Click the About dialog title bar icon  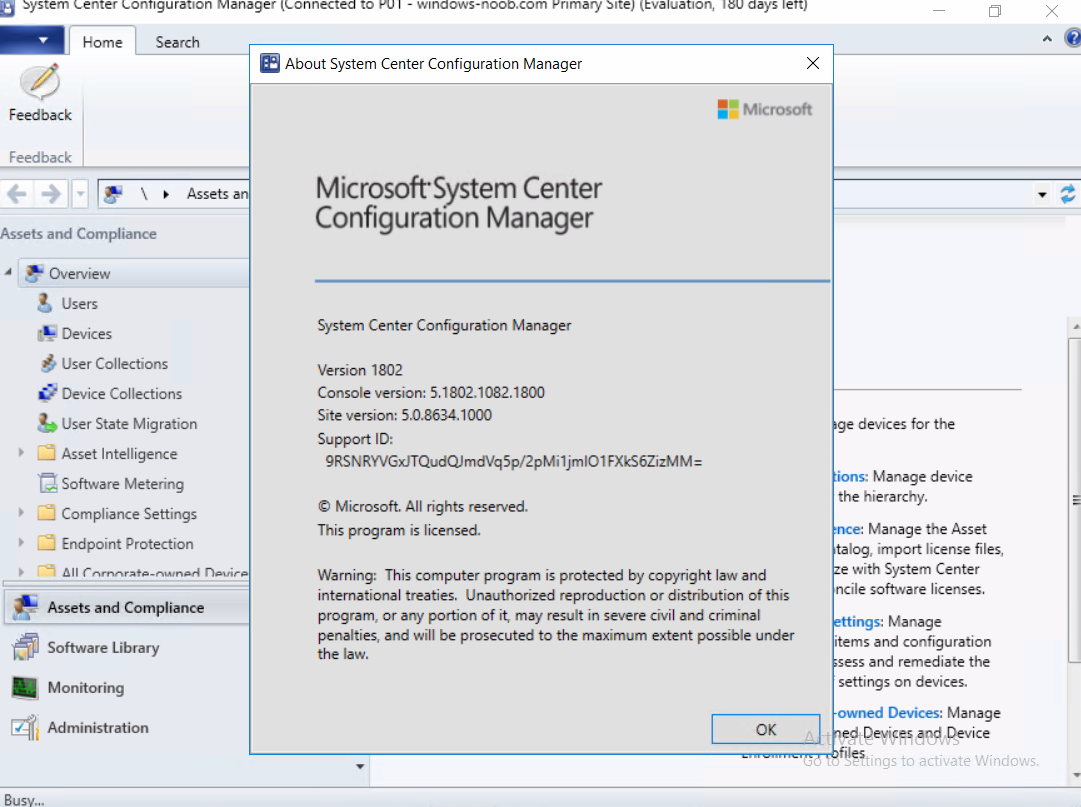(x=270, y=63)
